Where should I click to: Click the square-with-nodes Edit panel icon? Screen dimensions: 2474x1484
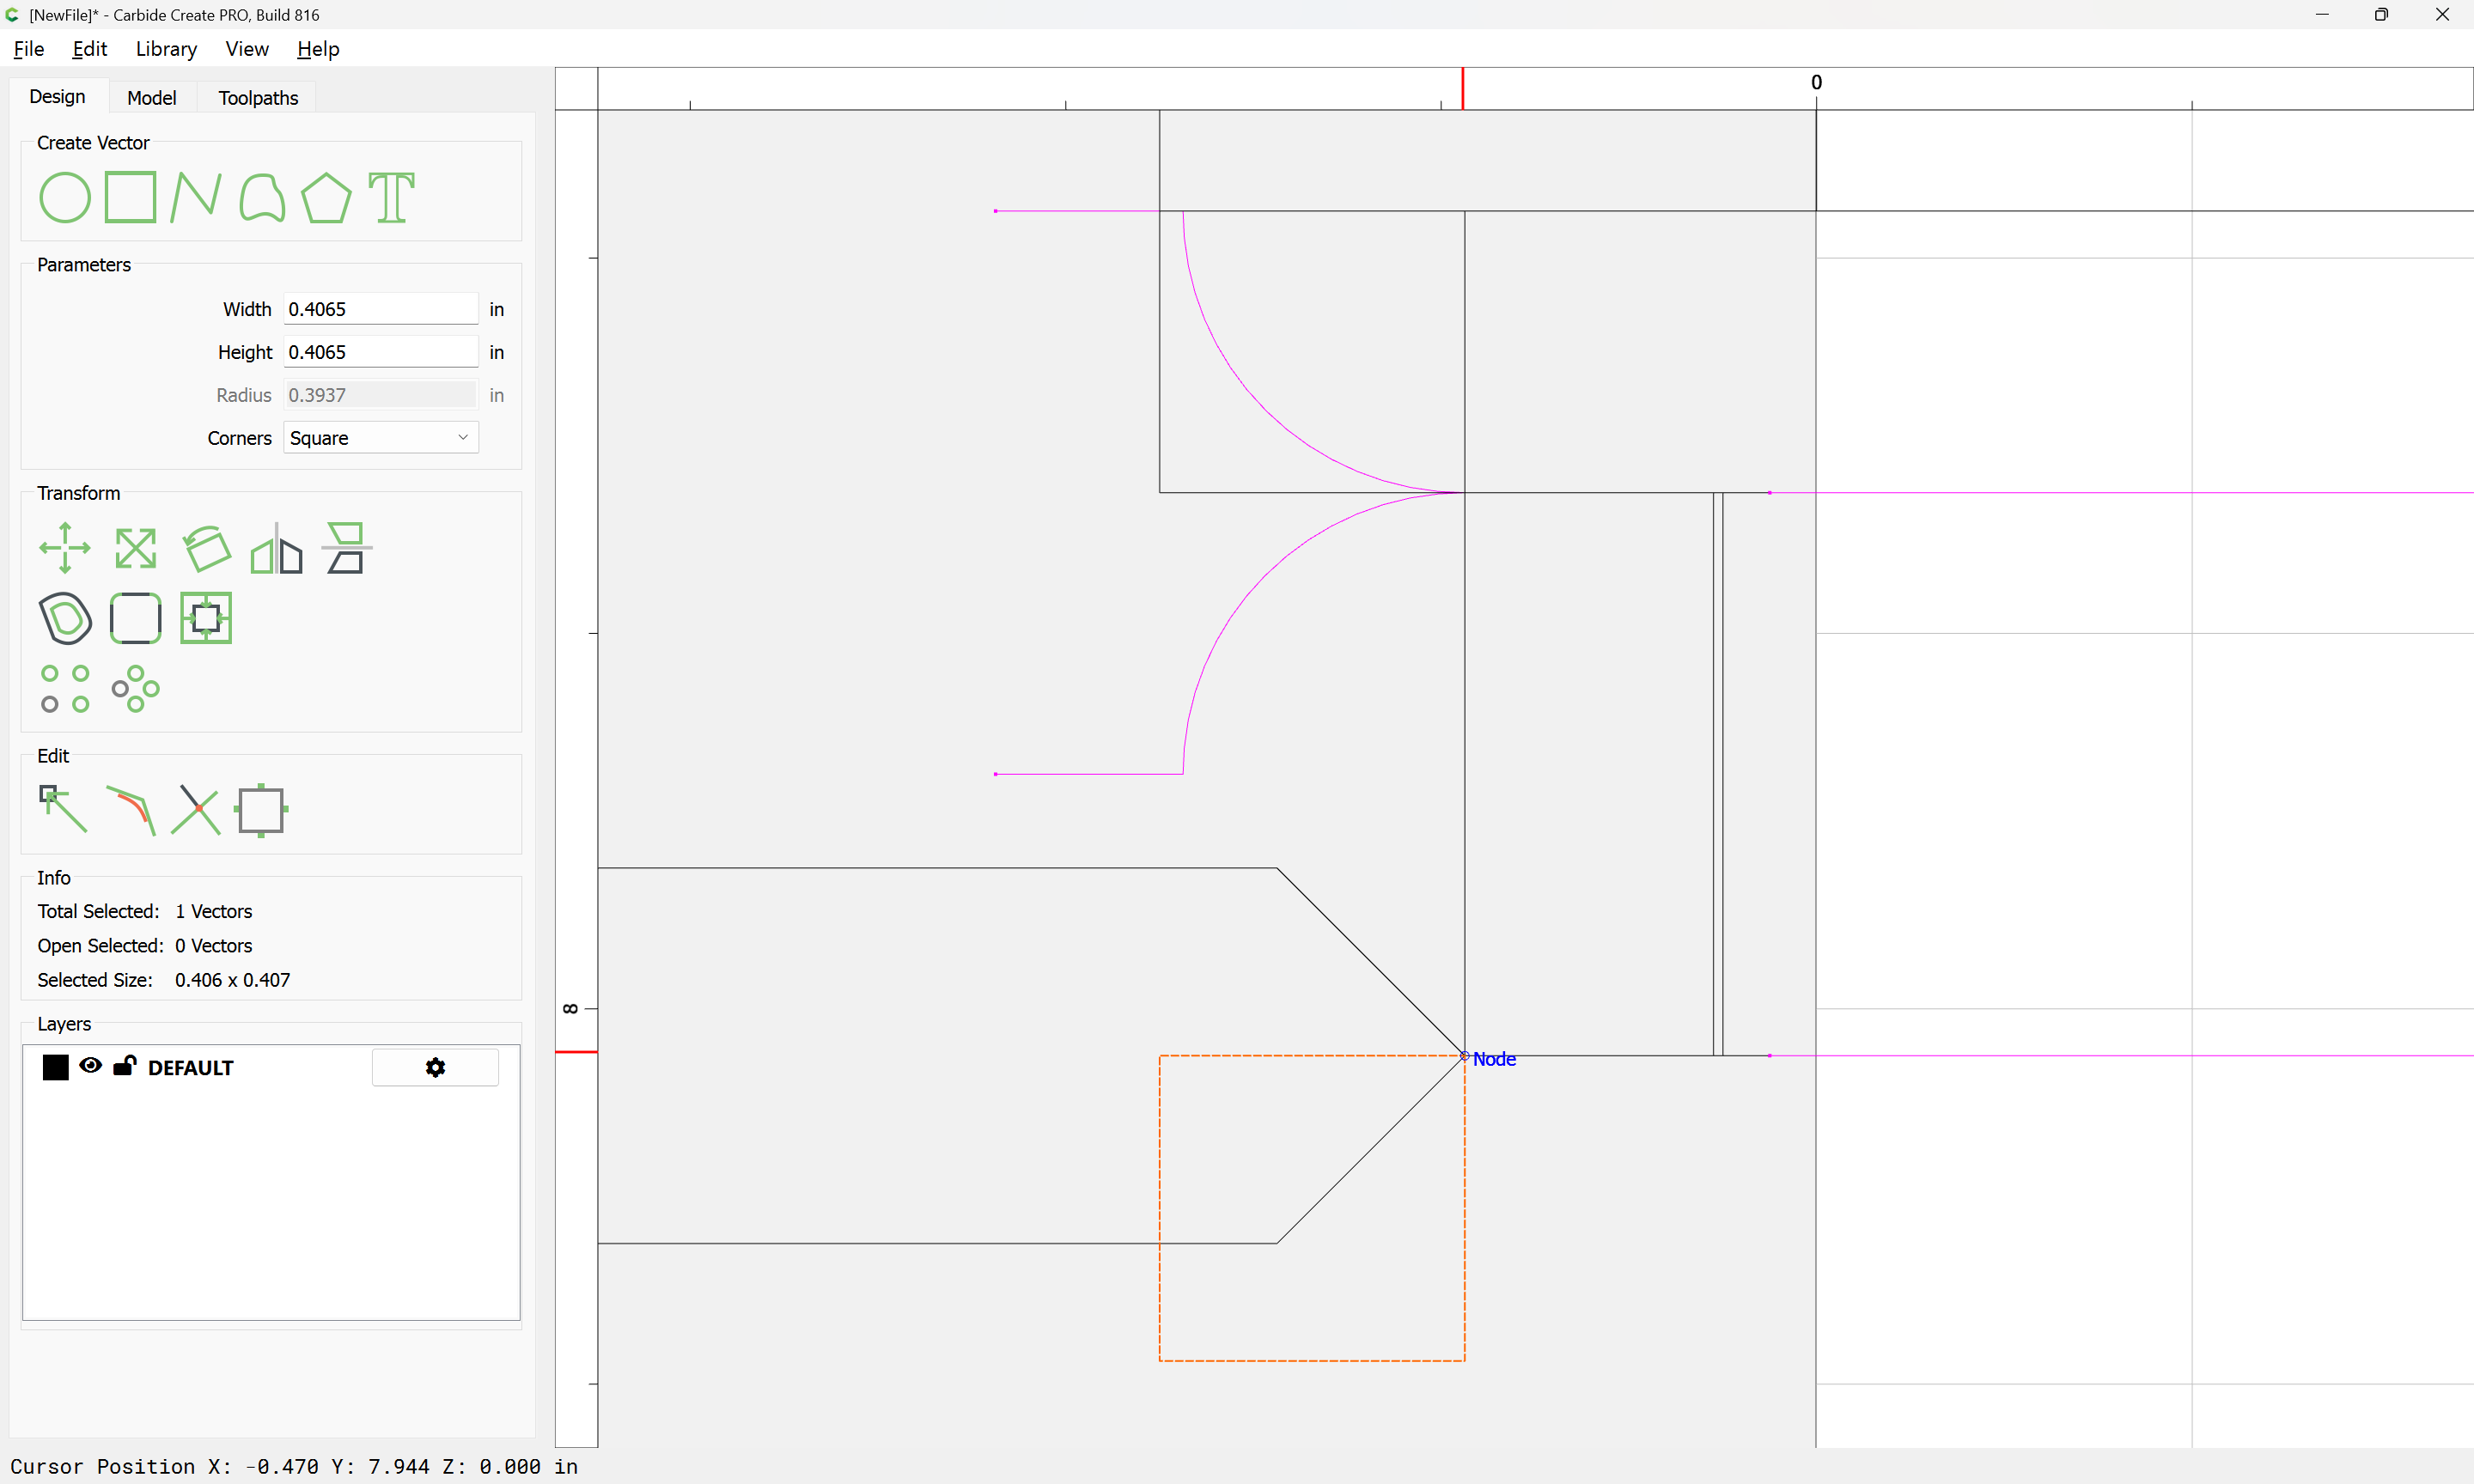point(261,810)
